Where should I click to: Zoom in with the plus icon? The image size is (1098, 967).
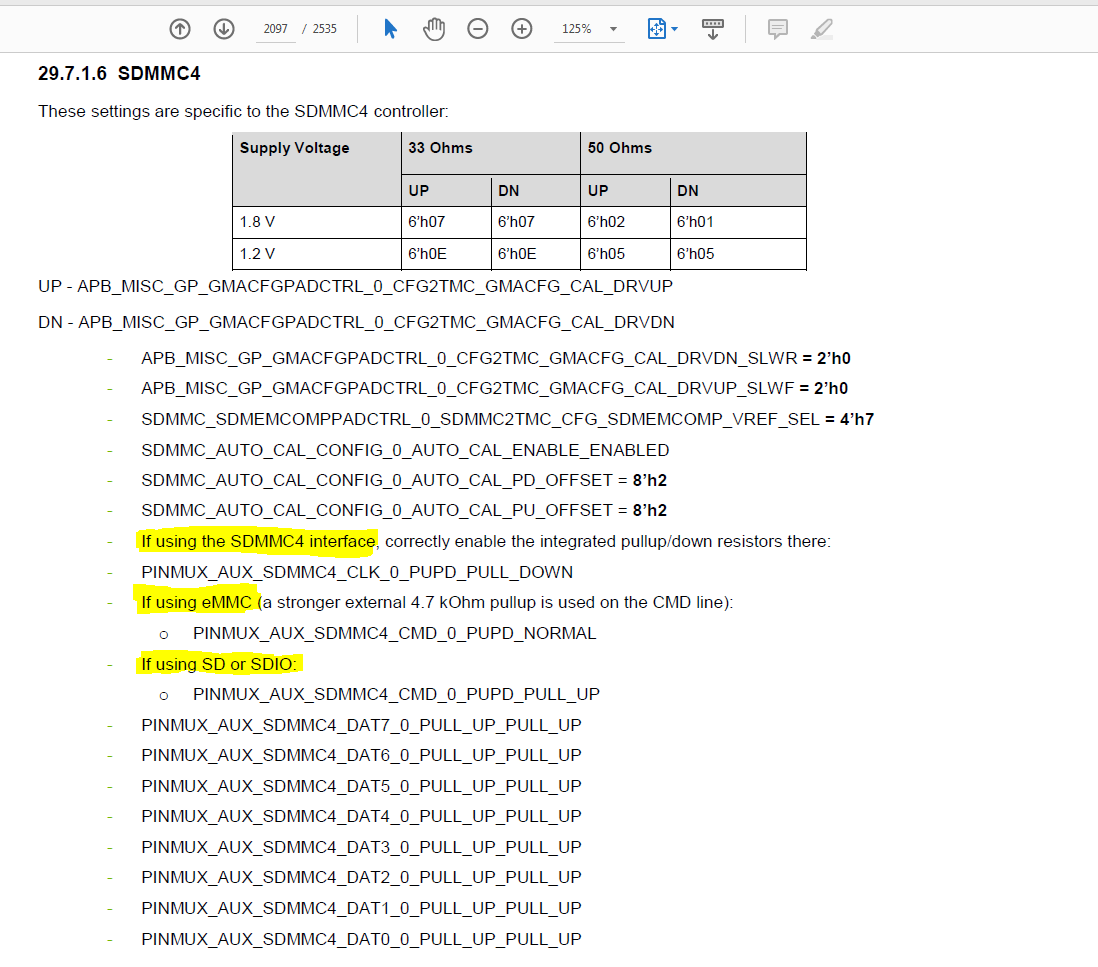tap(522, 29)
